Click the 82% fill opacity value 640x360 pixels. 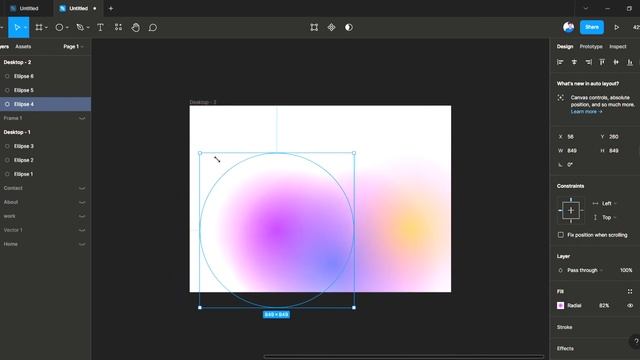pyautogui.click(x=604, y=305)
